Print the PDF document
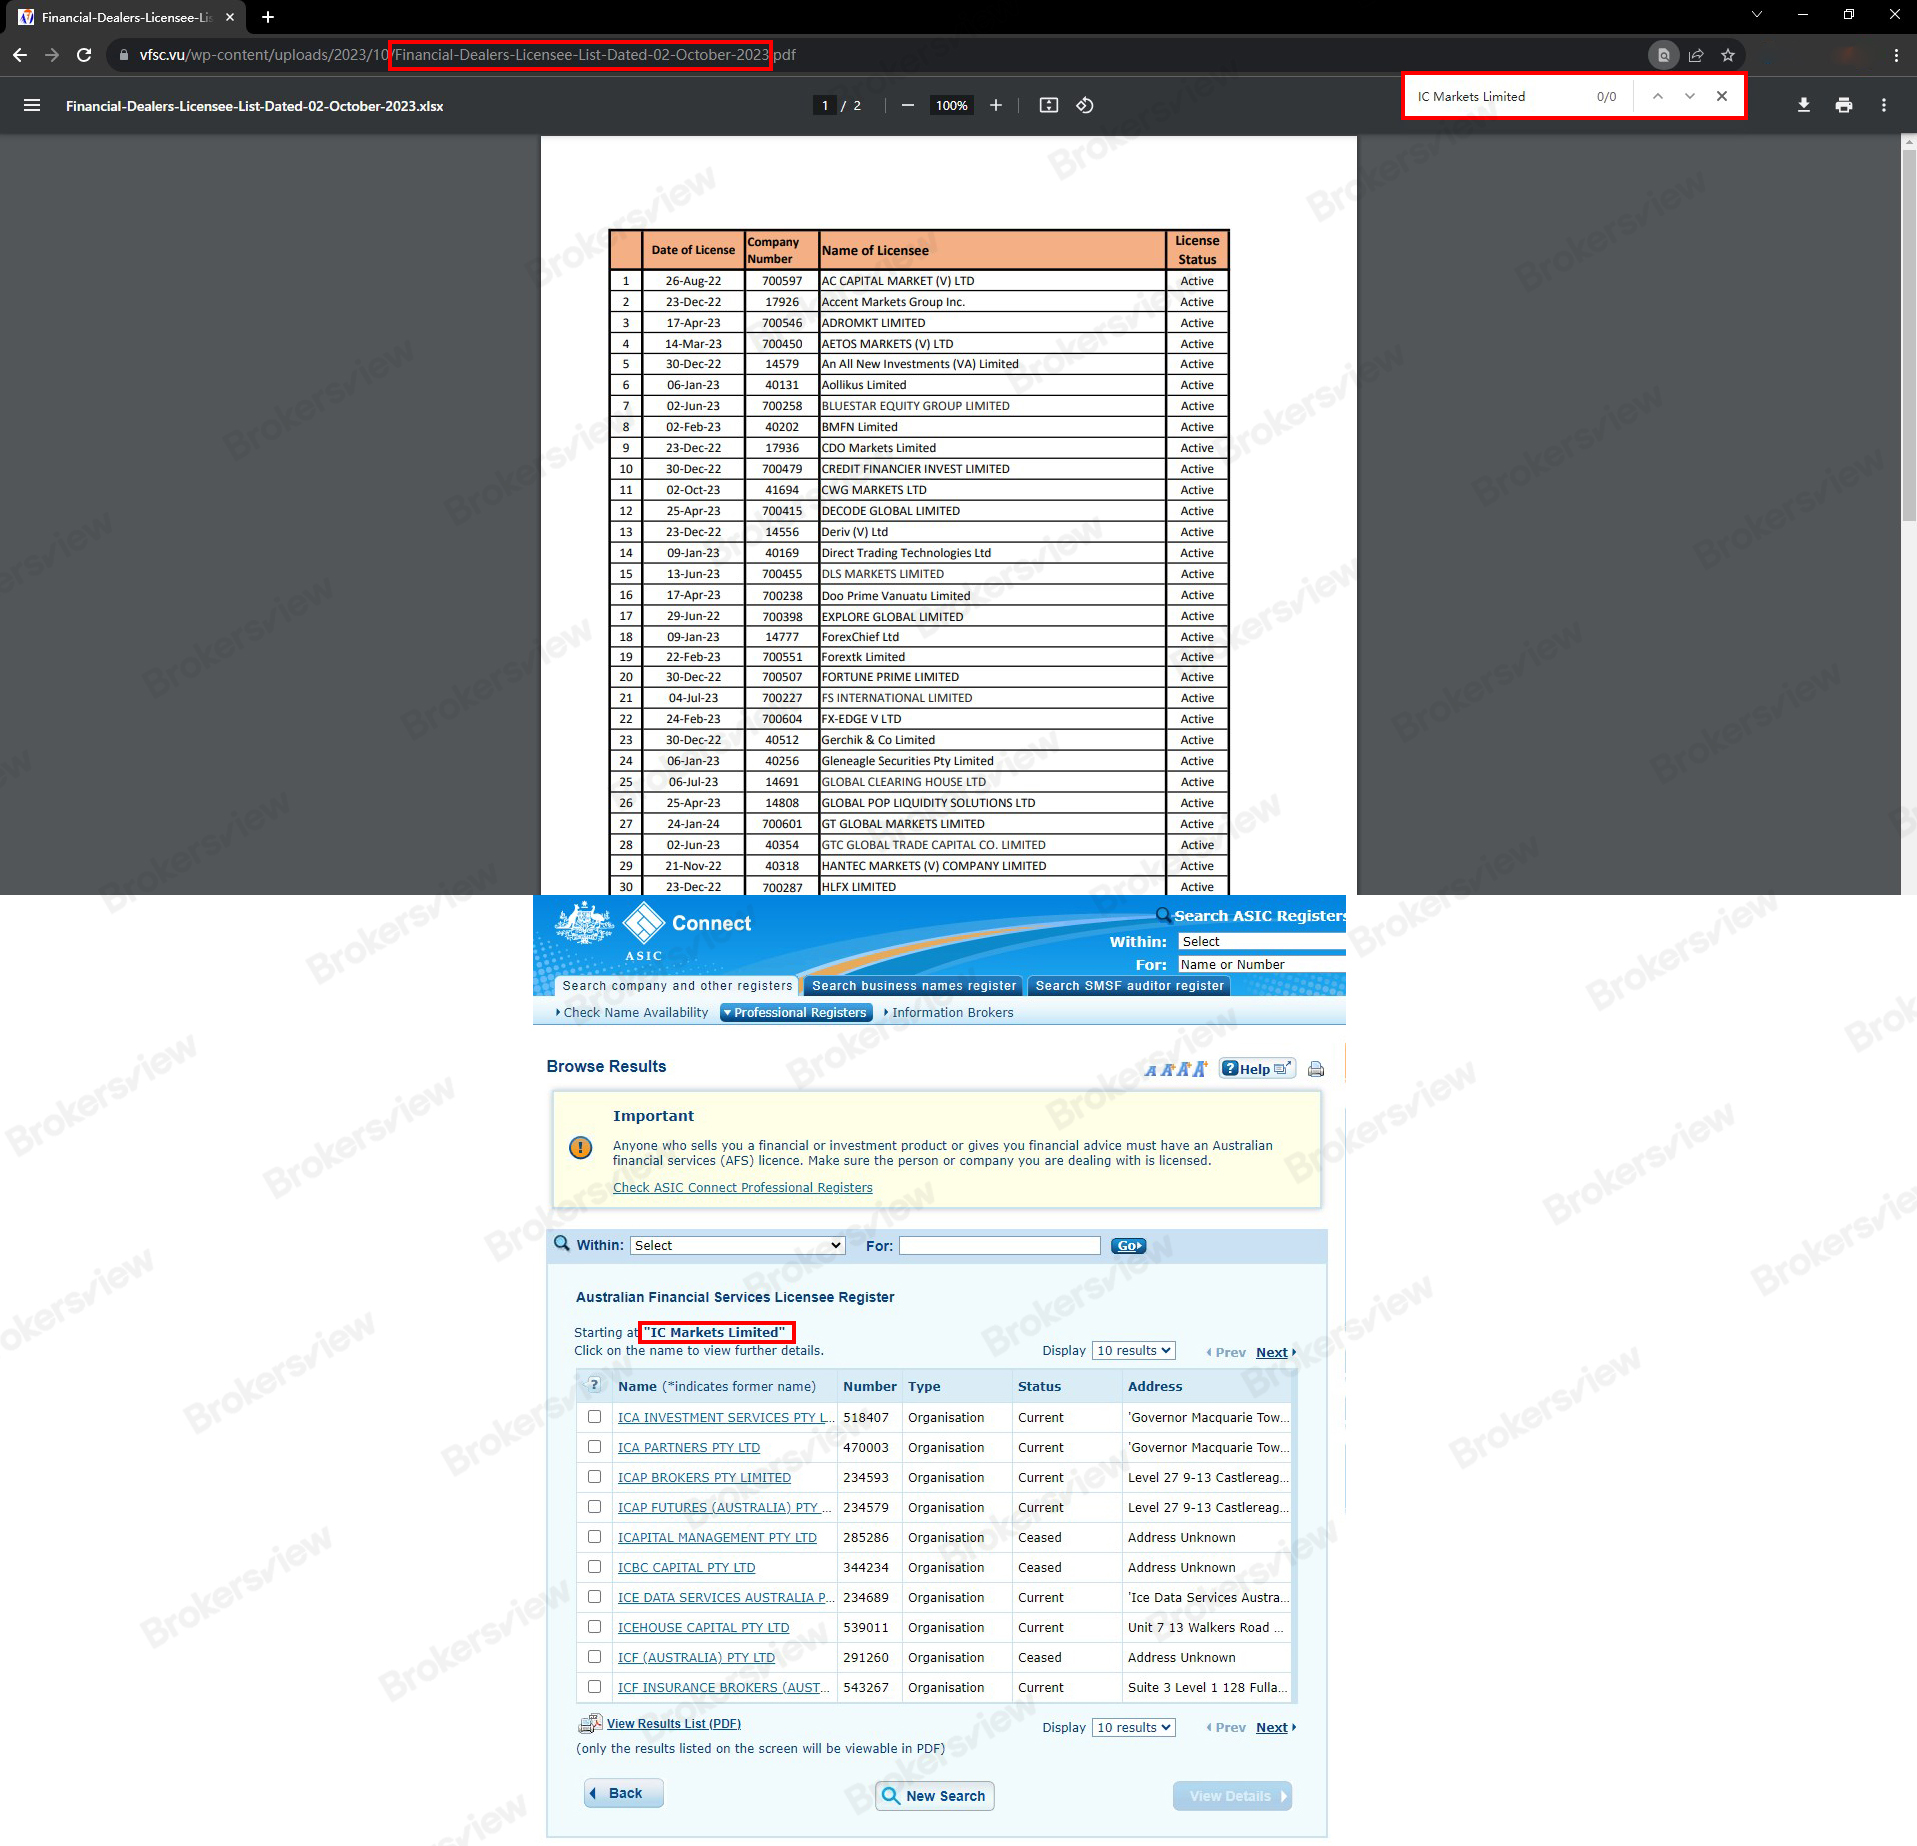1917x1846 pixels. click(x=1843, y=105)
